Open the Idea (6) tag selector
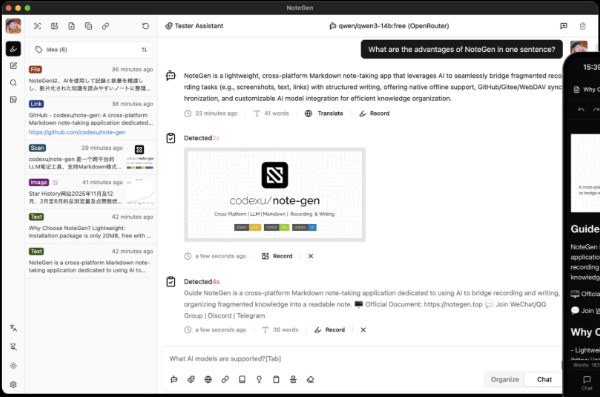600x397 pixels. coord(91,49)
